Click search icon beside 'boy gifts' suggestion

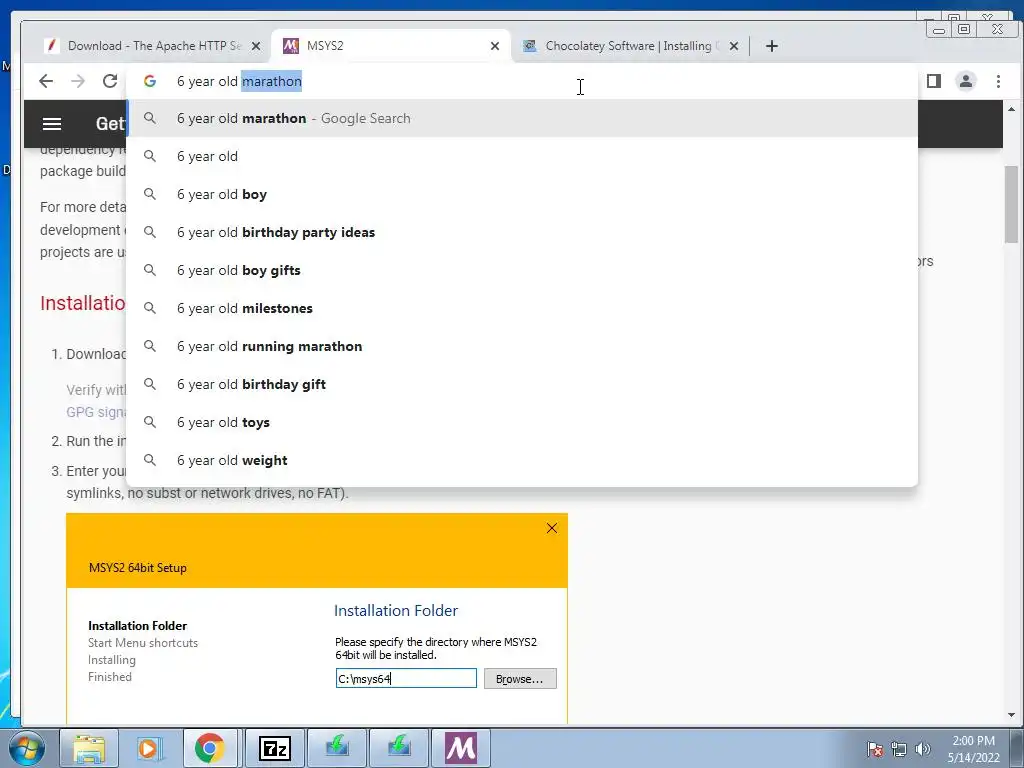[x=150, y=270]
